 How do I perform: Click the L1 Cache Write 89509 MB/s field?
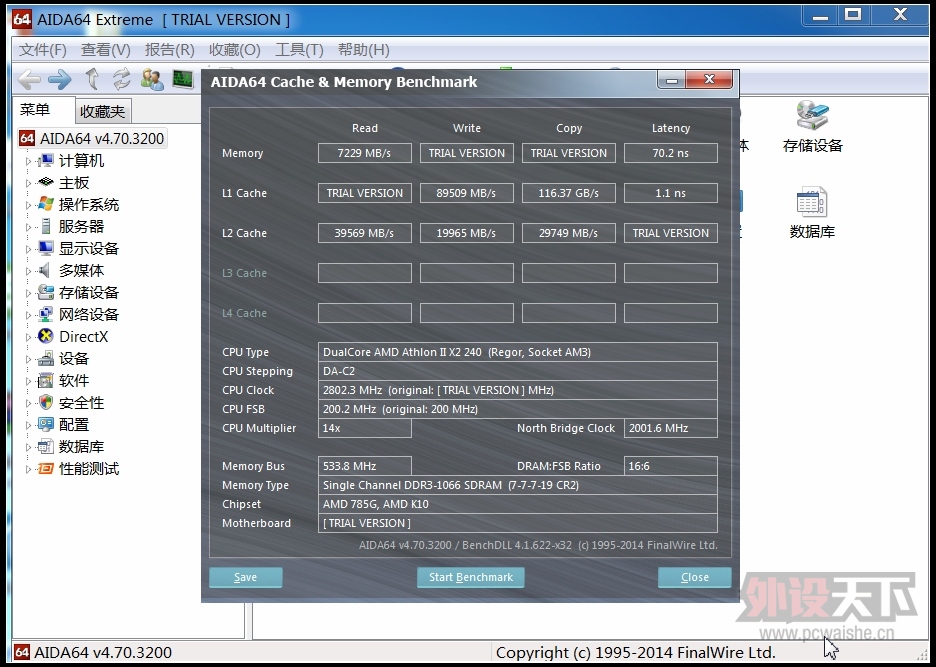[466, 193]
